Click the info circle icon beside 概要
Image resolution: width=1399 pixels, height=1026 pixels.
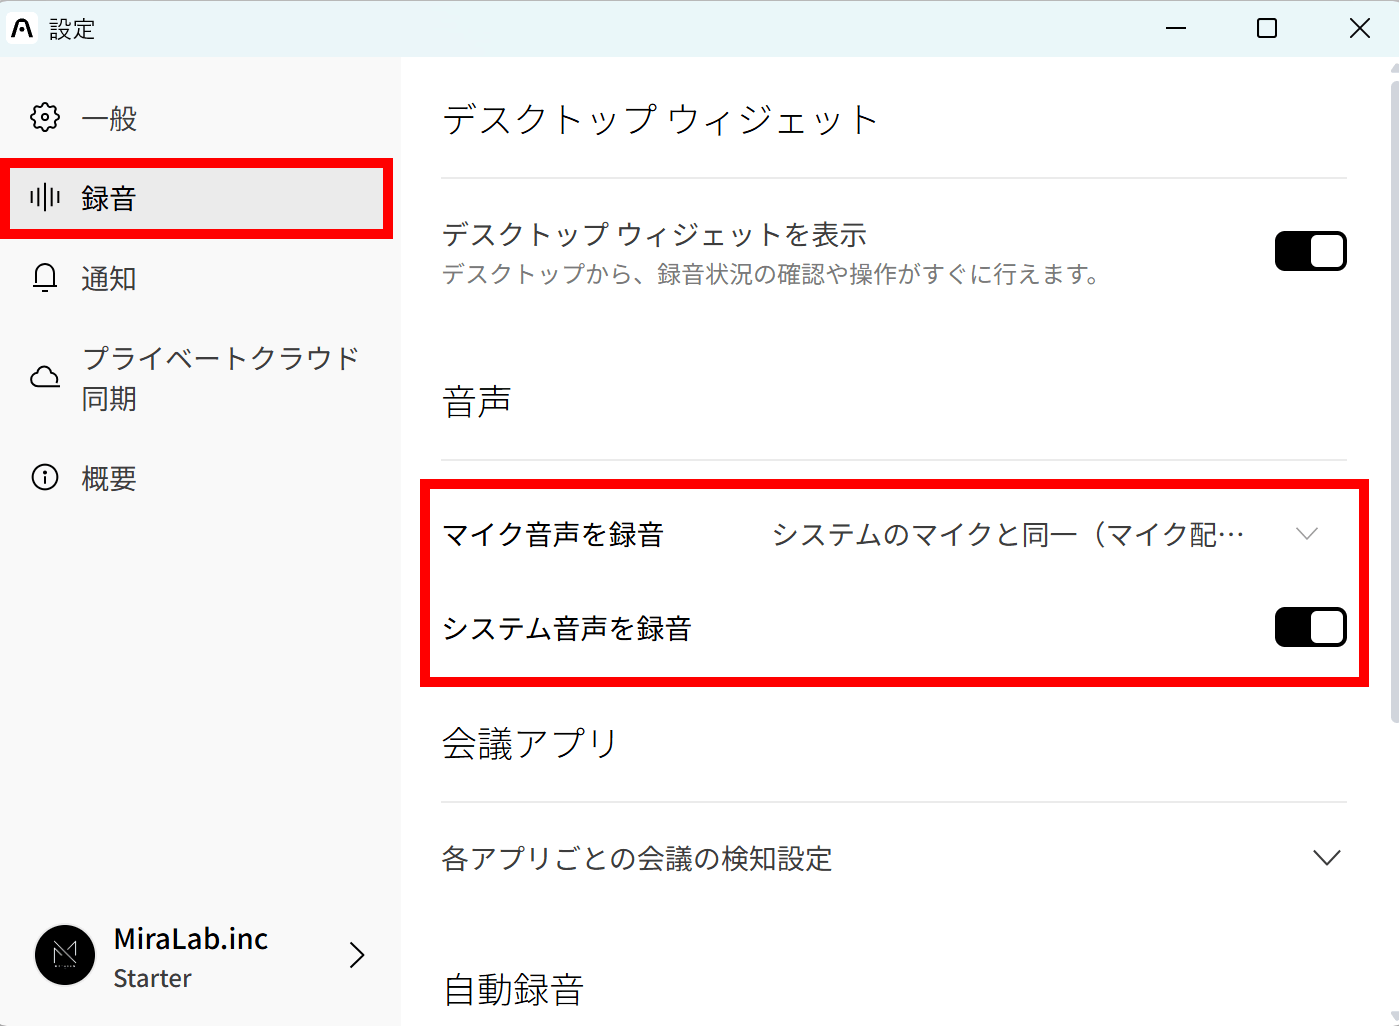tap(45, 477)
